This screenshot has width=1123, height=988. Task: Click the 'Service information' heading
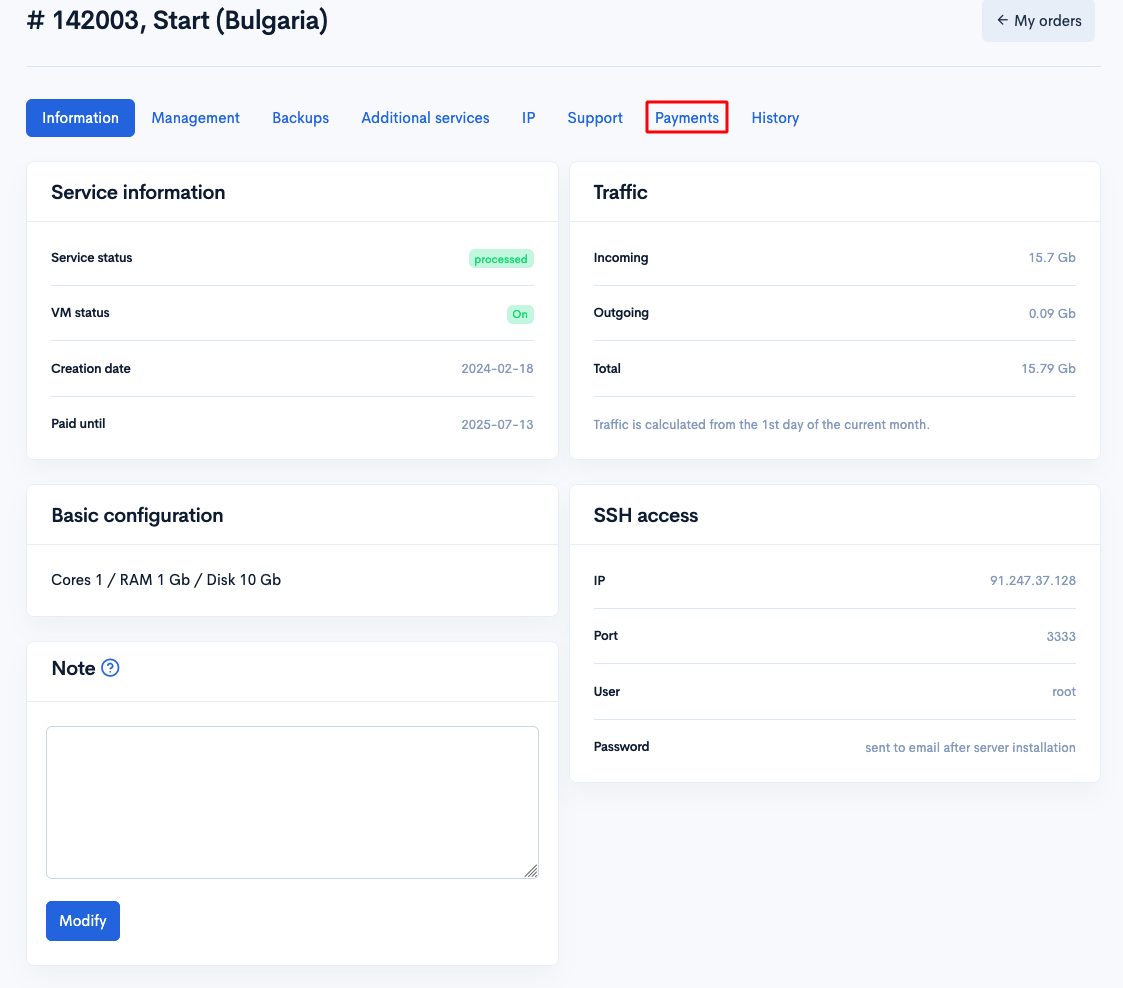tap(138, 192)
